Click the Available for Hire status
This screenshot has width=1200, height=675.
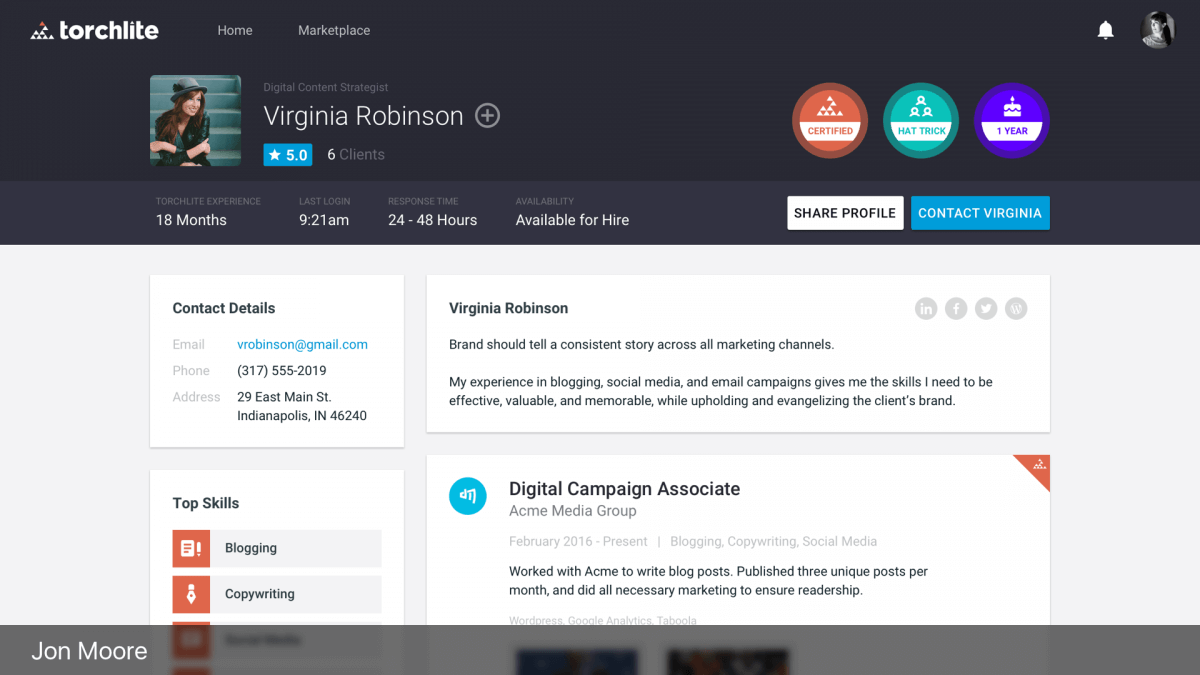pyautogui.click(x=572, y=220)
